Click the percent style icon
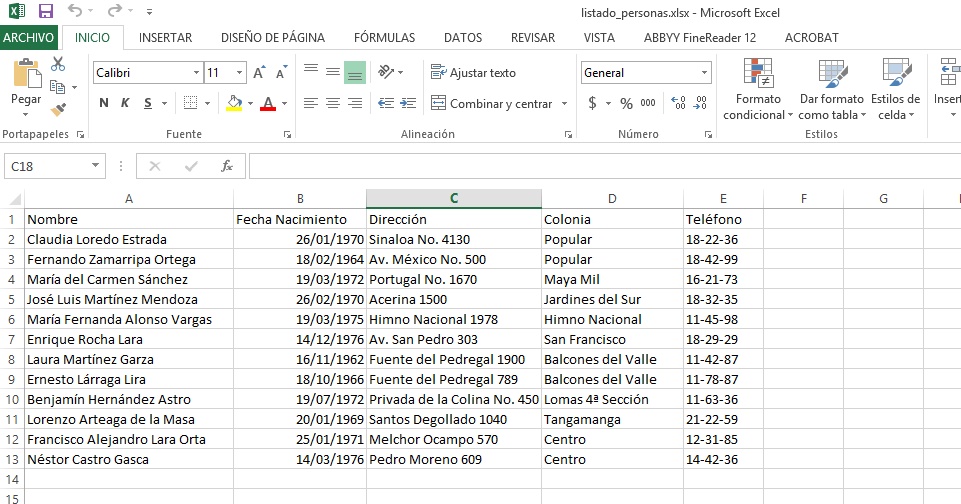The height and width of the screenshot is (504, 961). (626, 103)
